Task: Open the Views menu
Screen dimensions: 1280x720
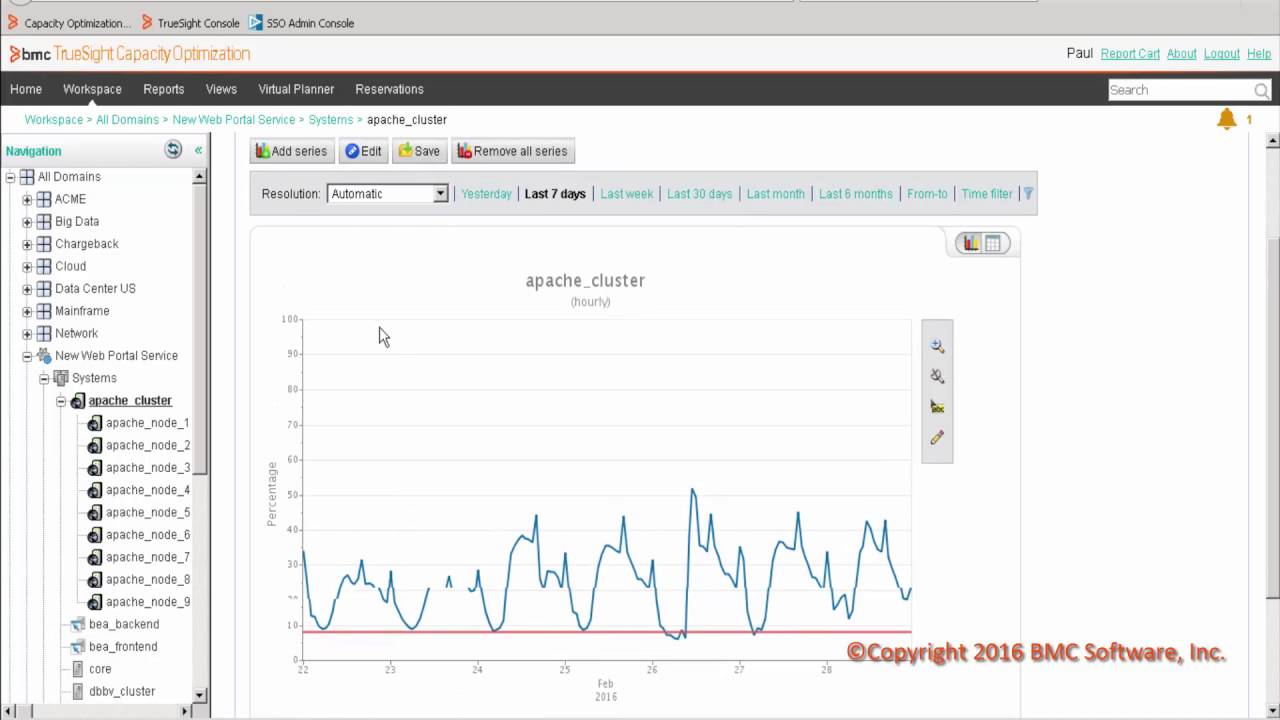Action: pyautogui.click(x=221, y=89)
